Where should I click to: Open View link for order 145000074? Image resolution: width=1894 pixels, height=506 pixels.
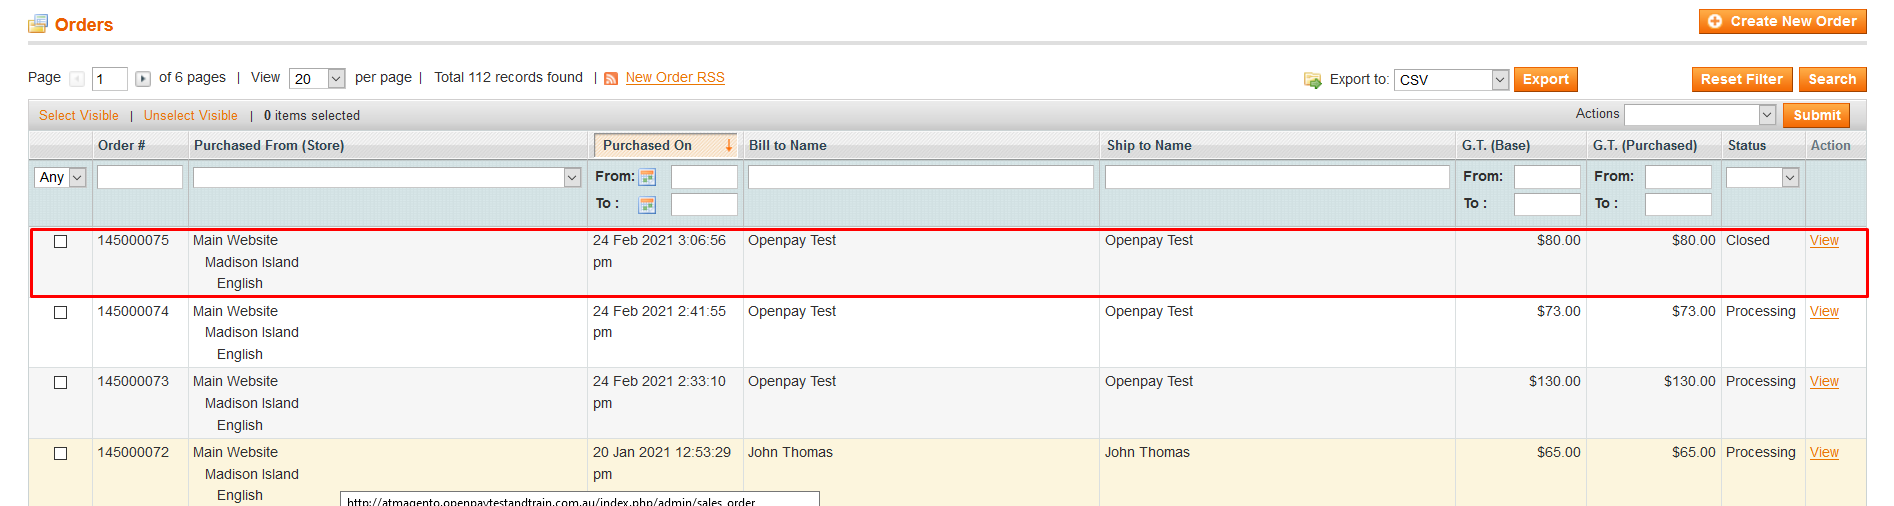pyautogui.click(x=1824, y=312)
